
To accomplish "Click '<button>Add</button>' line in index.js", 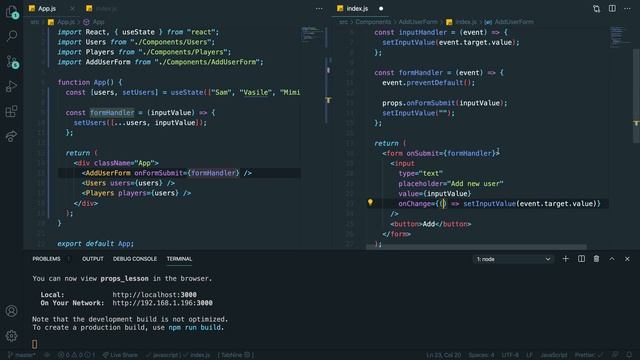I will (431, 224).
